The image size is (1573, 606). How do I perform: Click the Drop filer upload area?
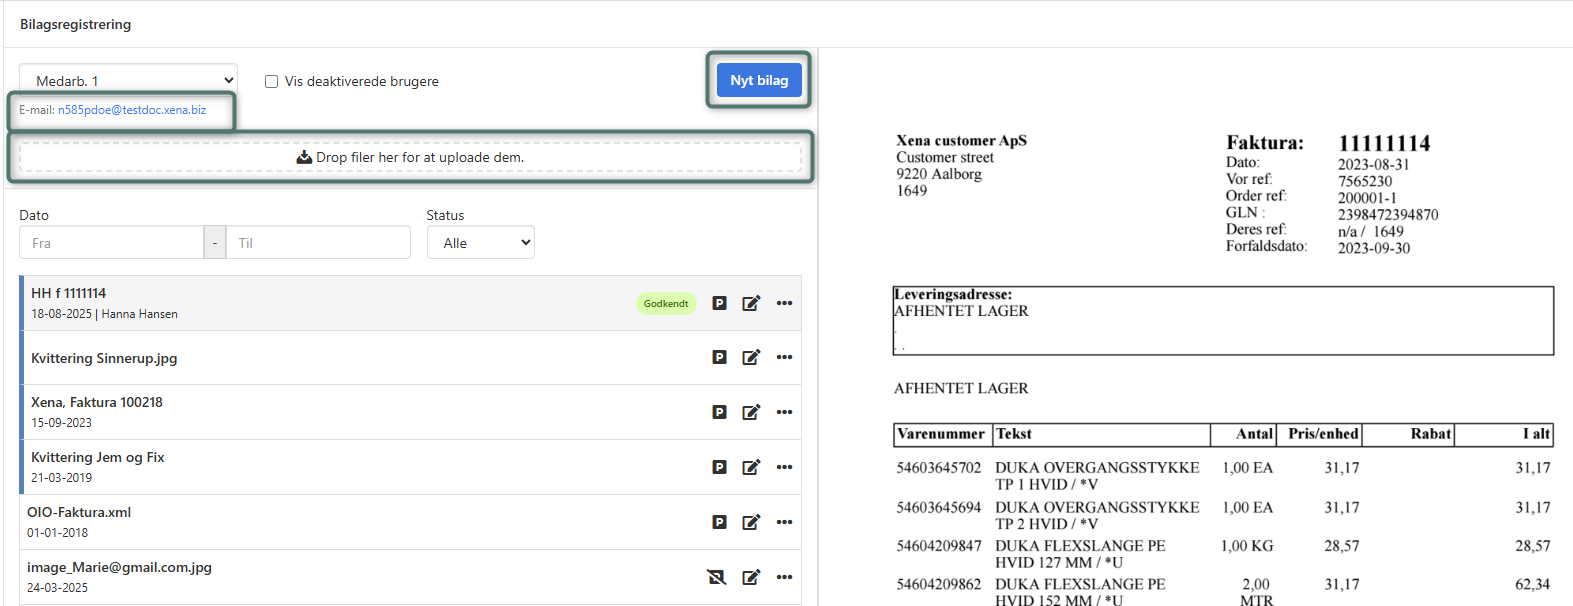coord(410,157)
